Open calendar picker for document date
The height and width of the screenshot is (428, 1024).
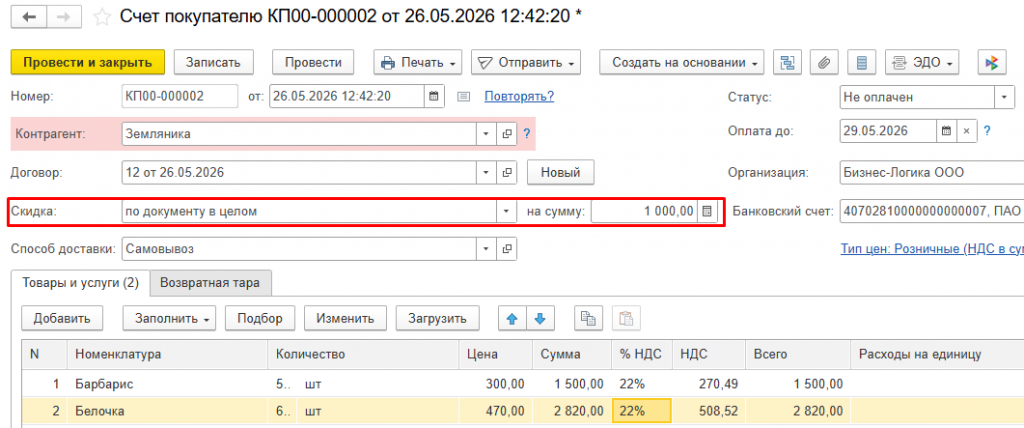(434, 96)
